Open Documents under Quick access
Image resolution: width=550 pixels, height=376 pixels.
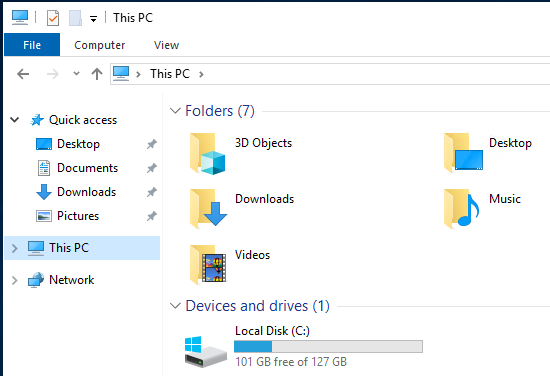click(x=87, y=168)
